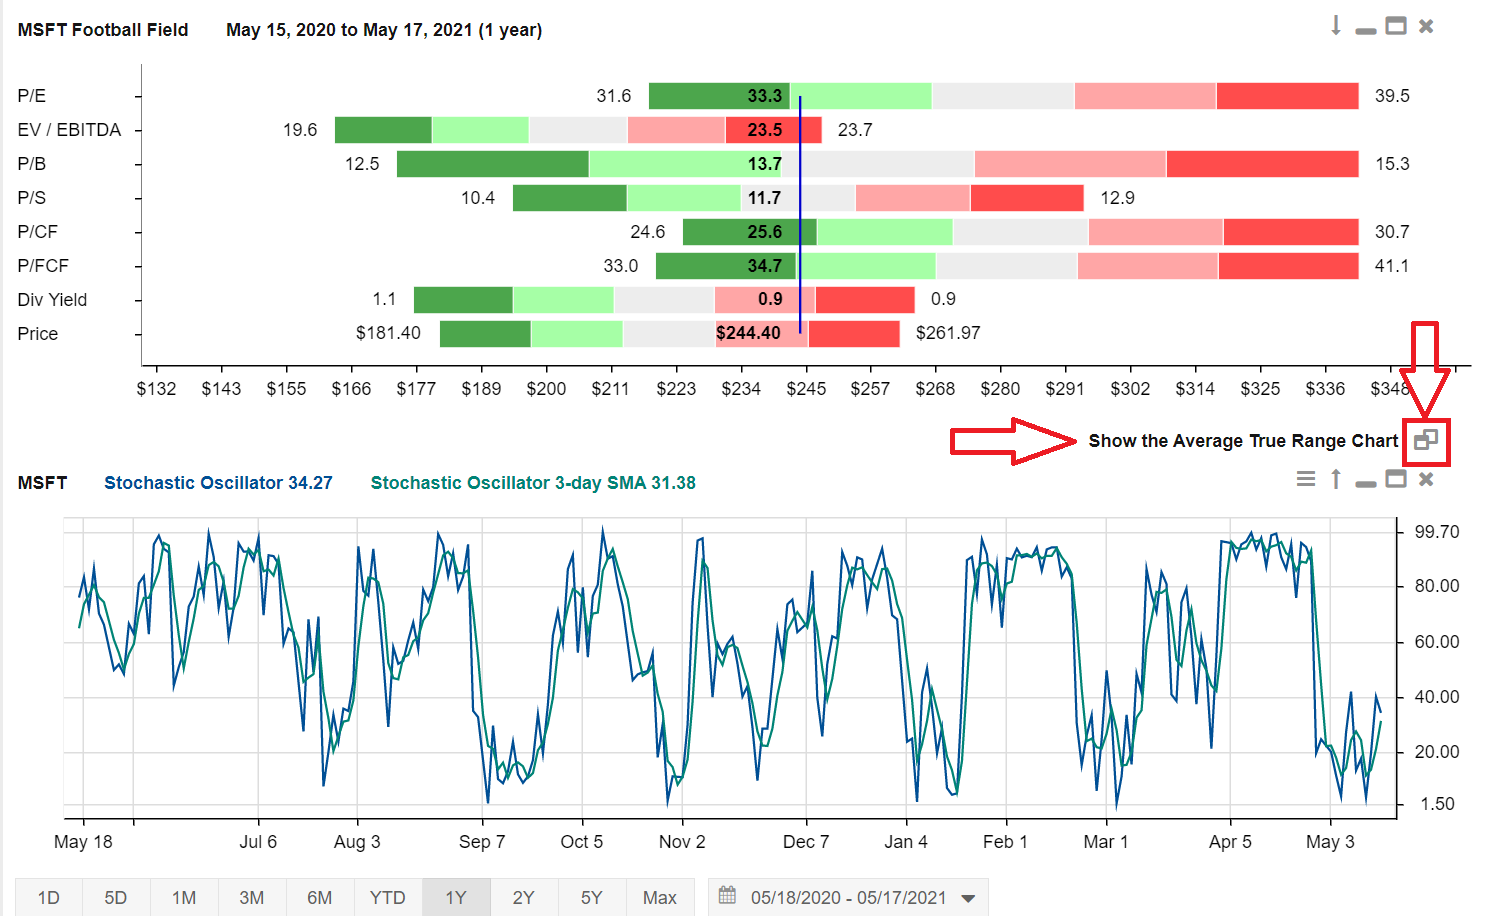This screenshot has height=916, width=1485.
Task: Expand the date range dropdown arrow
Action: 968,898
